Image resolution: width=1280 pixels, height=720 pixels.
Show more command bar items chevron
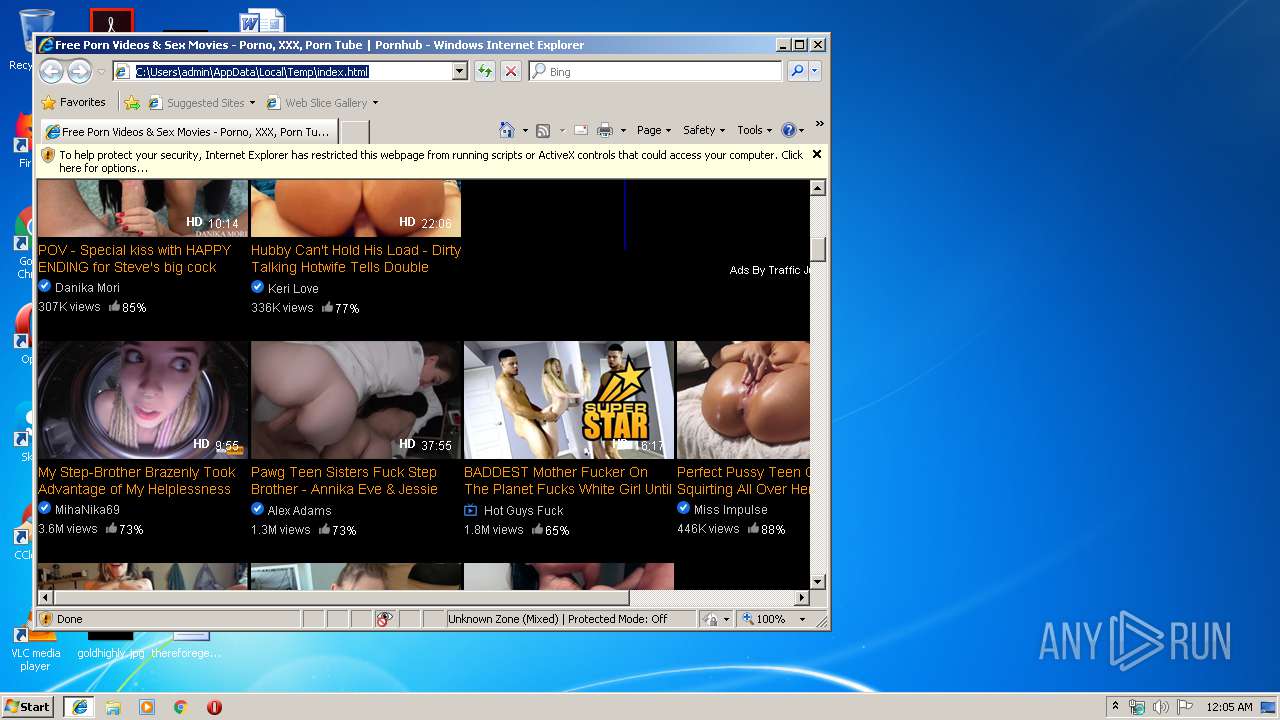[x=820, y=125]
